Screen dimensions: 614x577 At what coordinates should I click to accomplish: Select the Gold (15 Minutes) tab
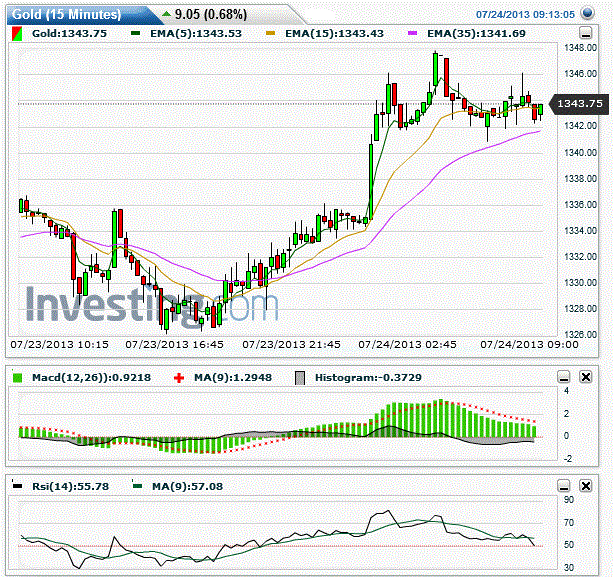coord(67,15)
